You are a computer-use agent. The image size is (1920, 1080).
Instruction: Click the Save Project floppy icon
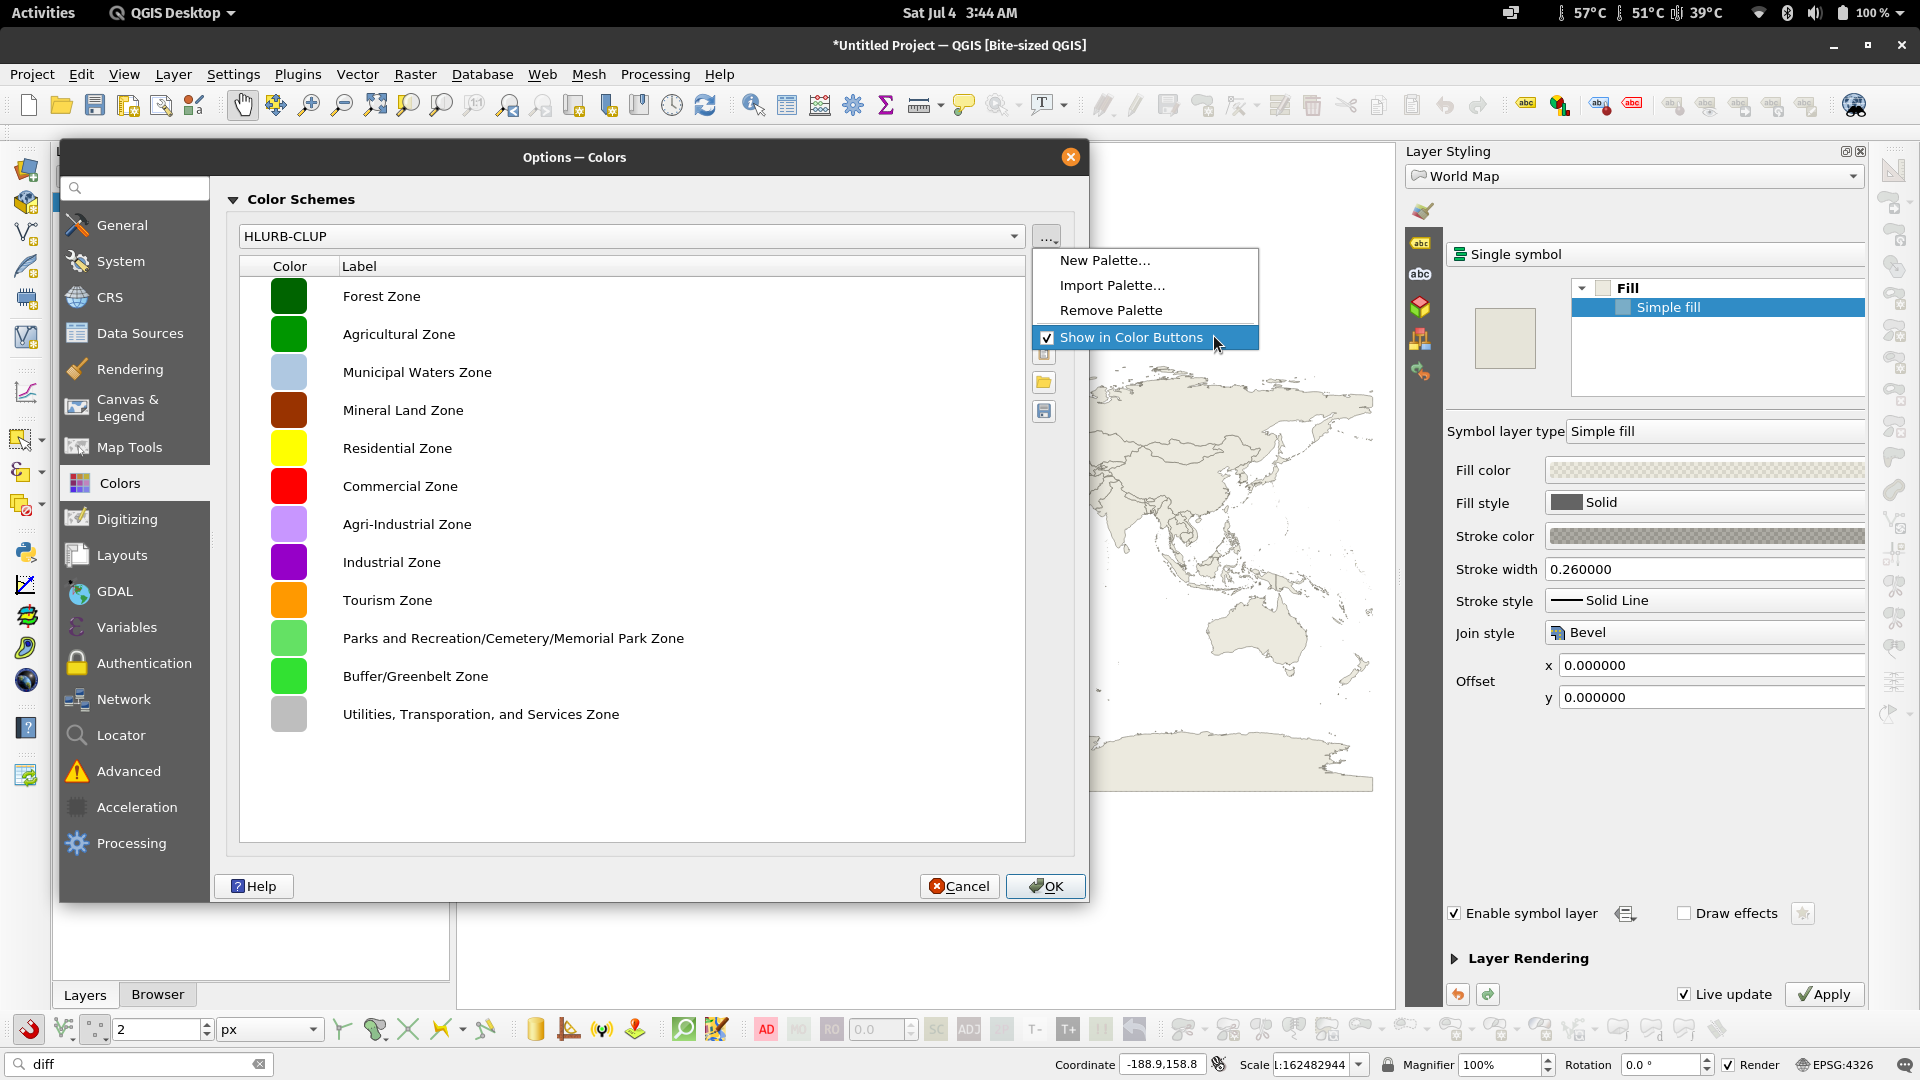[x=95, y=105]
